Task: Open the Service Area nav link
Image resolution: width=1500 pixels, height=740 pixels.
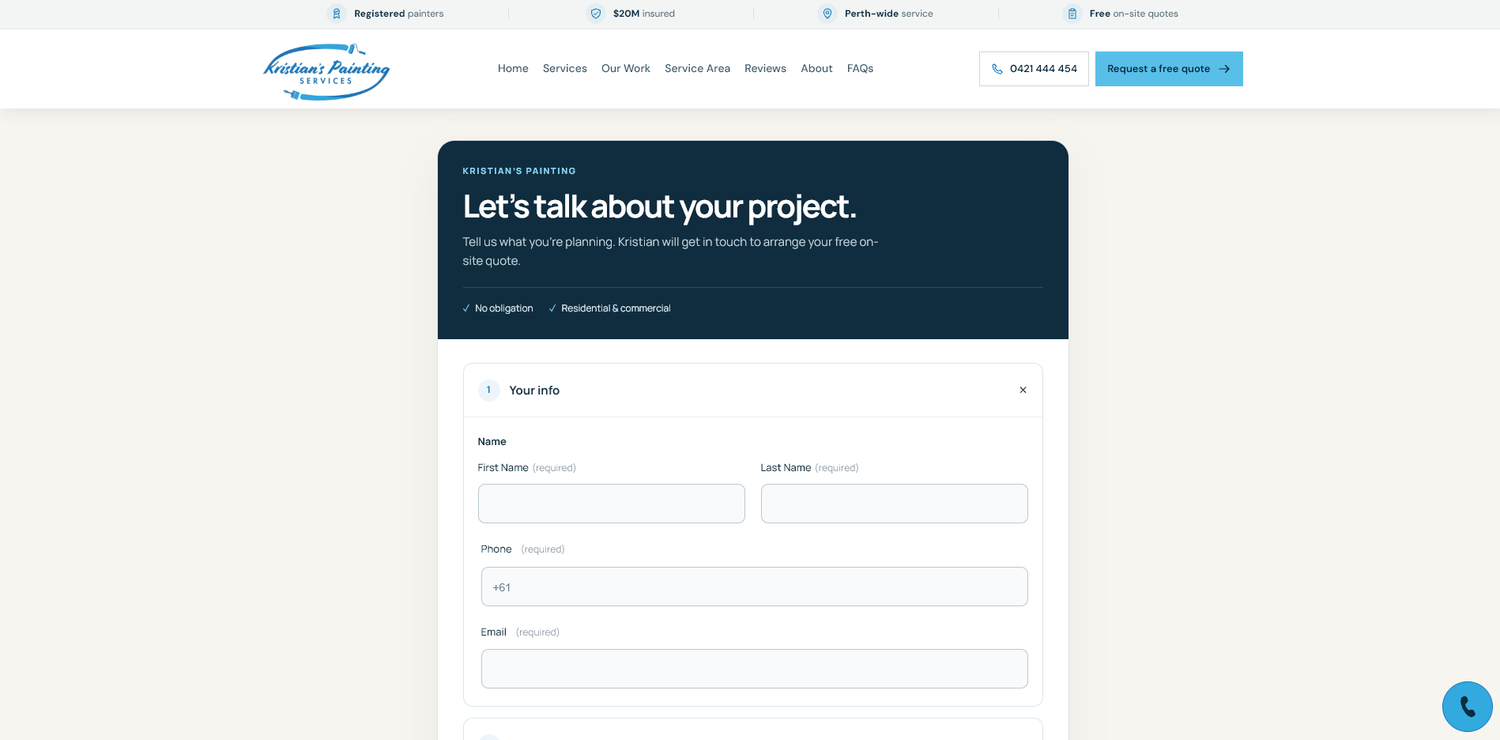Action: [697, 68]
